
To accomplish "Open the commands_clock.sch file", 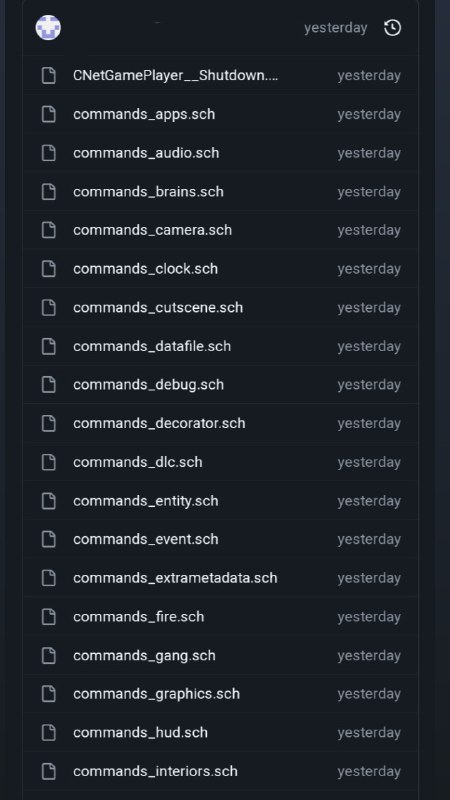I will tap(145, 269).
